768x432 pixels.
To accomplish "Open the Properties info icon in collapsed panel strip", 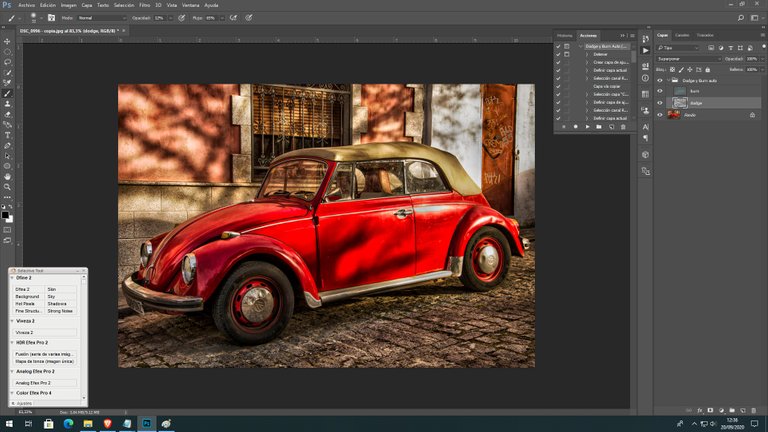I will click(646, 78).
